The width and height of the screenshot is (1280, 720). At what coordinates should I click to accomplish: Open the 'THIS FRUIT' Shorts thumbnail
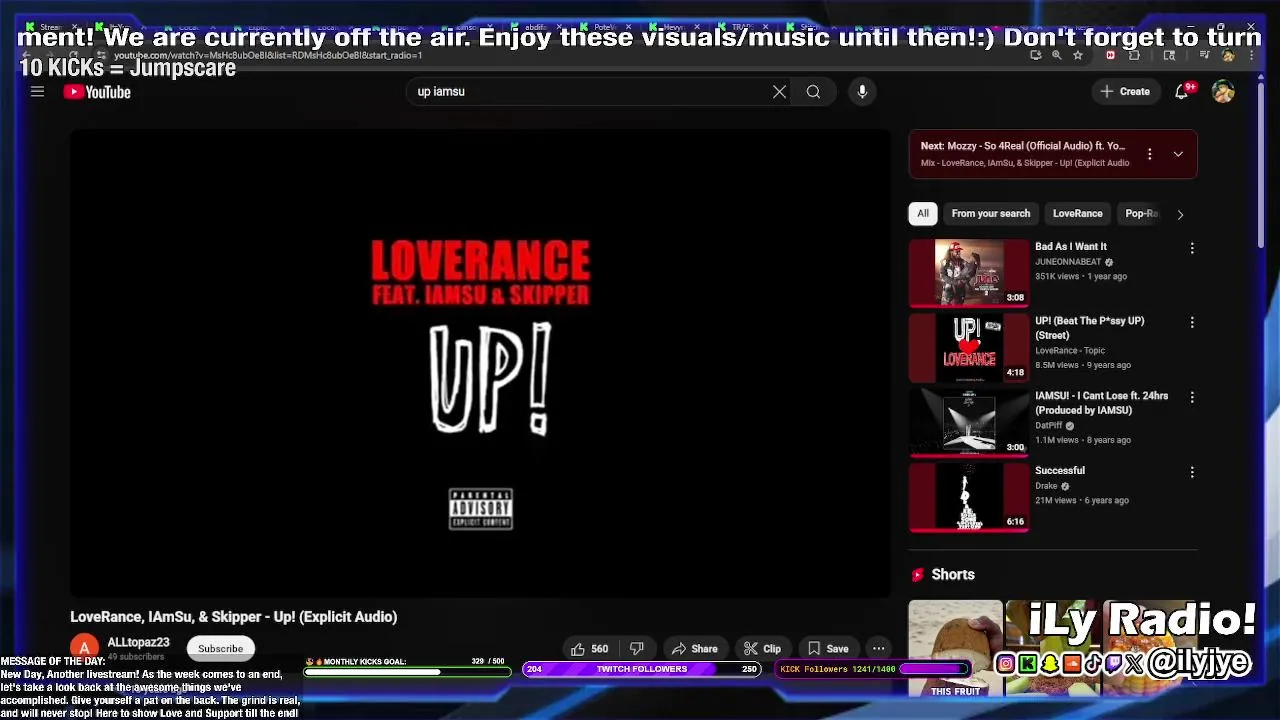click(x=955, y=648)
